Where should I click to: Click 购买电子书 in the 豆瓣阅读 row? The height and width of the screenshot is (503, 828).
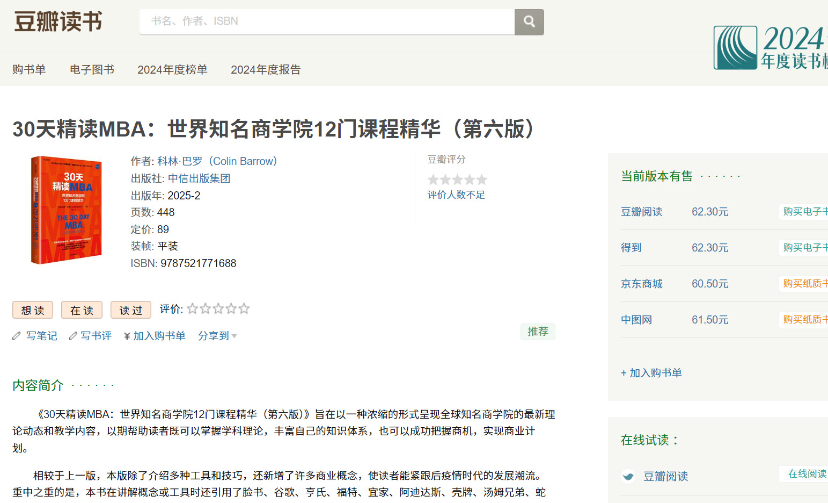tap(804, 212)
